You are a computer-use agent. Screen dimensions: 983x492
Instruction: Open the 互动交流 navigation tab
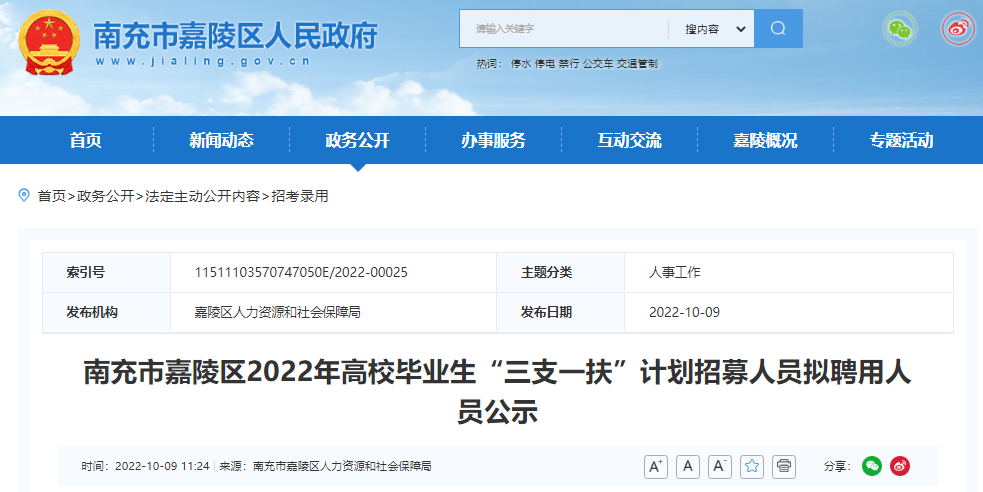[x=629, y=141]
